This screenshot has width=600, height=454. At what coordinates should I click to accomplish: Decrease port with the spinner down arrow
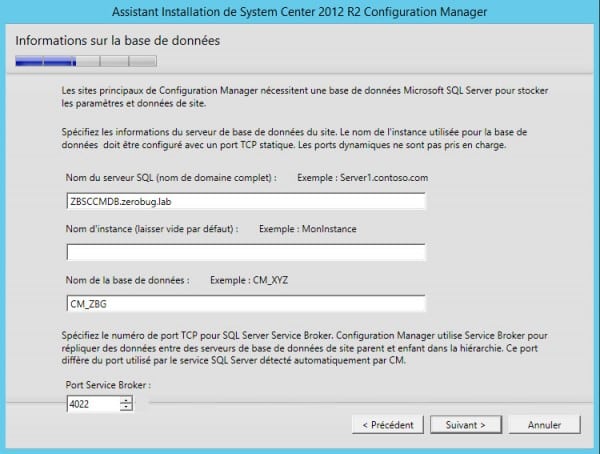click(x=126, y=407)
